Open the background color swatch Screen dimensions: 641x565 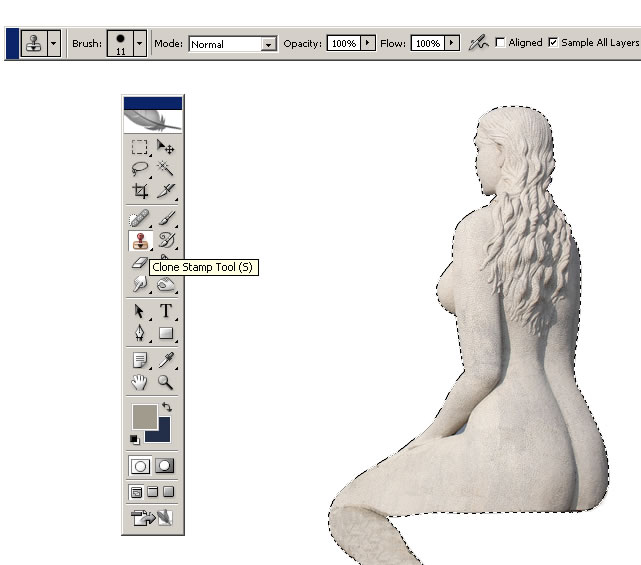[163, 435]
